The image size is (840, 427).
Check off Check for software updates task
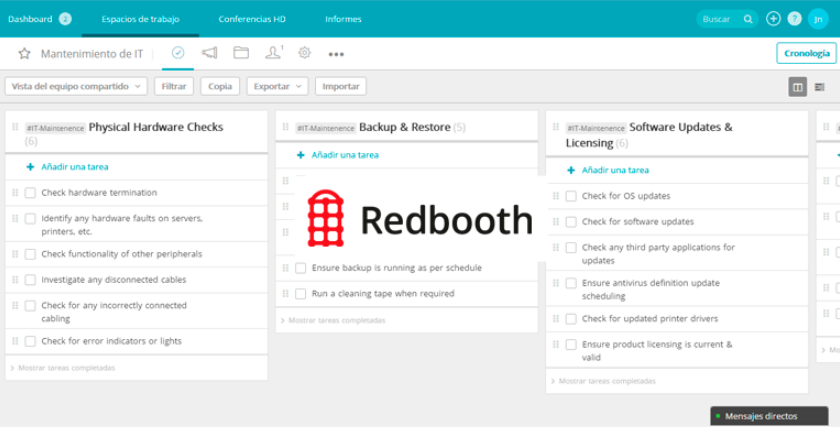click(571, 222)
